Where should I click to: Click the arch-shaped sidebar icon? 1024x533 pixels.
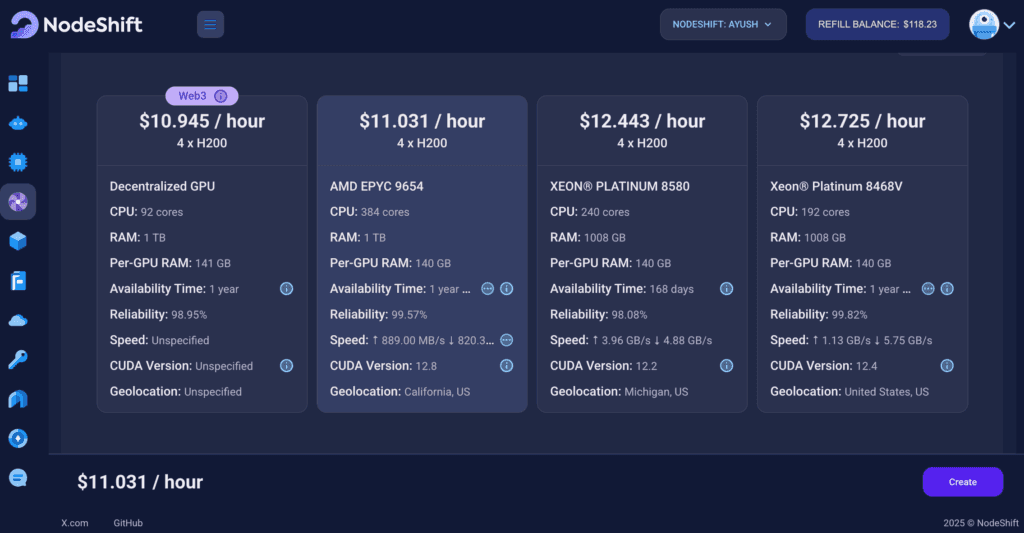(18, 399)
